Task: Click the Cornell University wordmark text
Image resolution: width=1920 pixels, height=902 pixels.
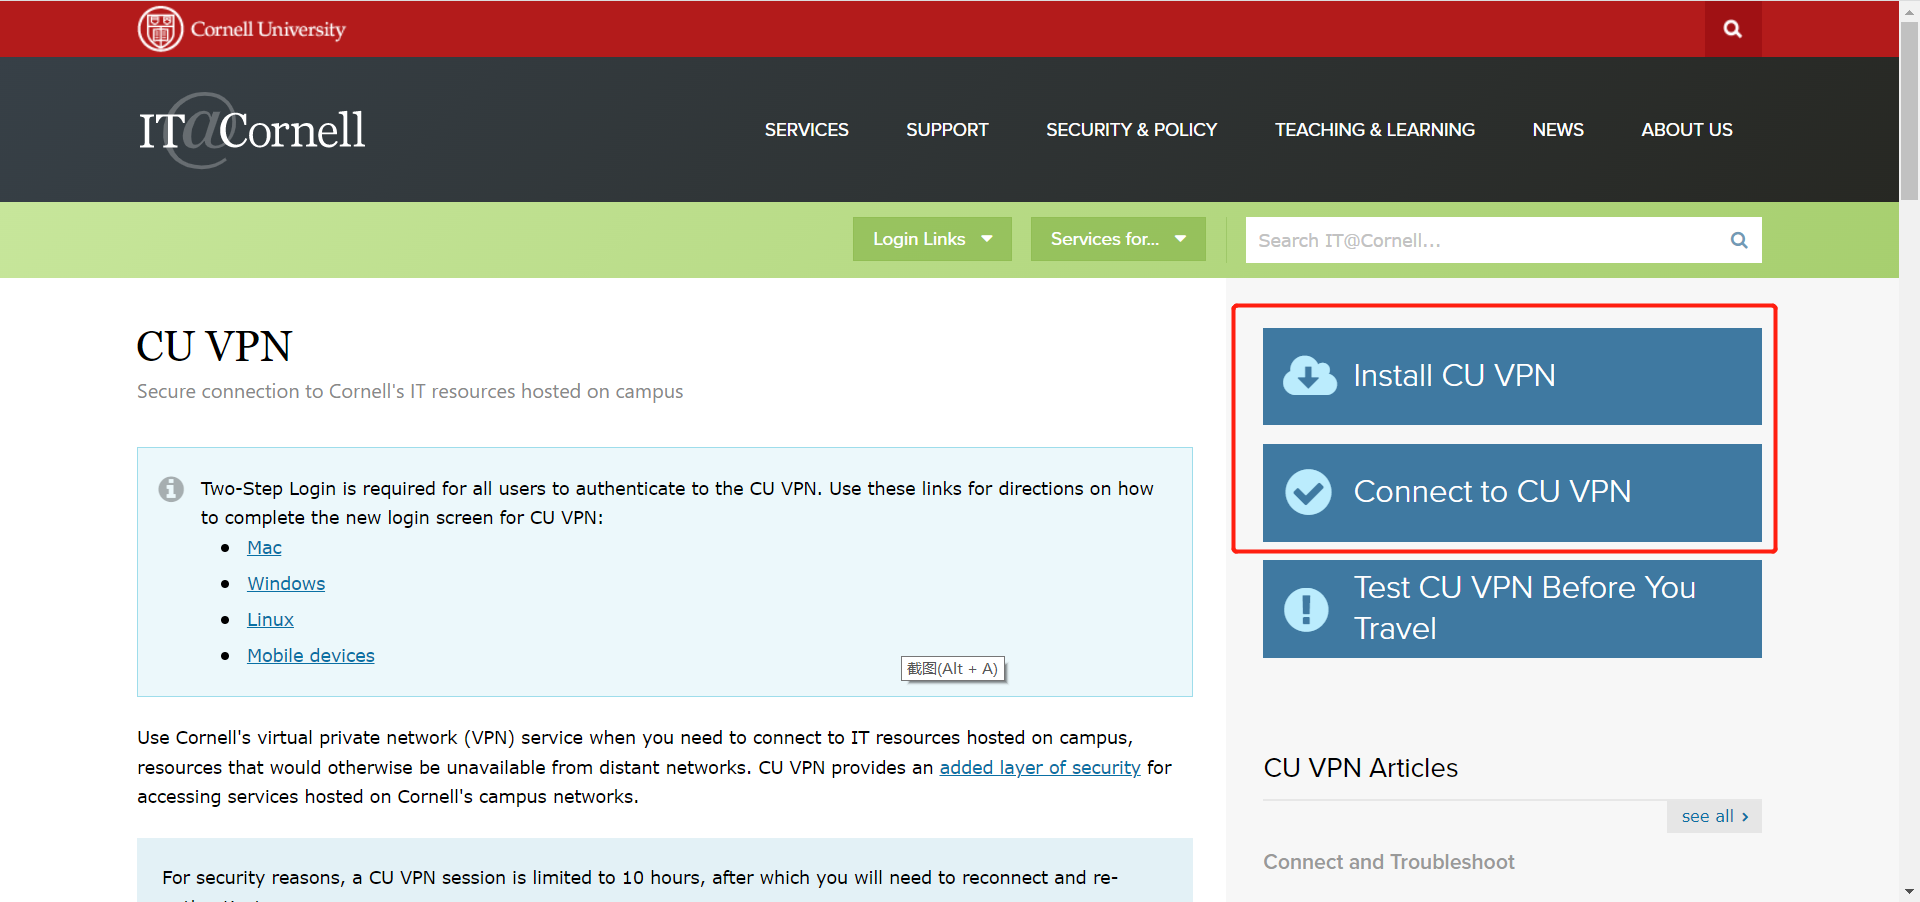Action: click(x=268, y=29)
